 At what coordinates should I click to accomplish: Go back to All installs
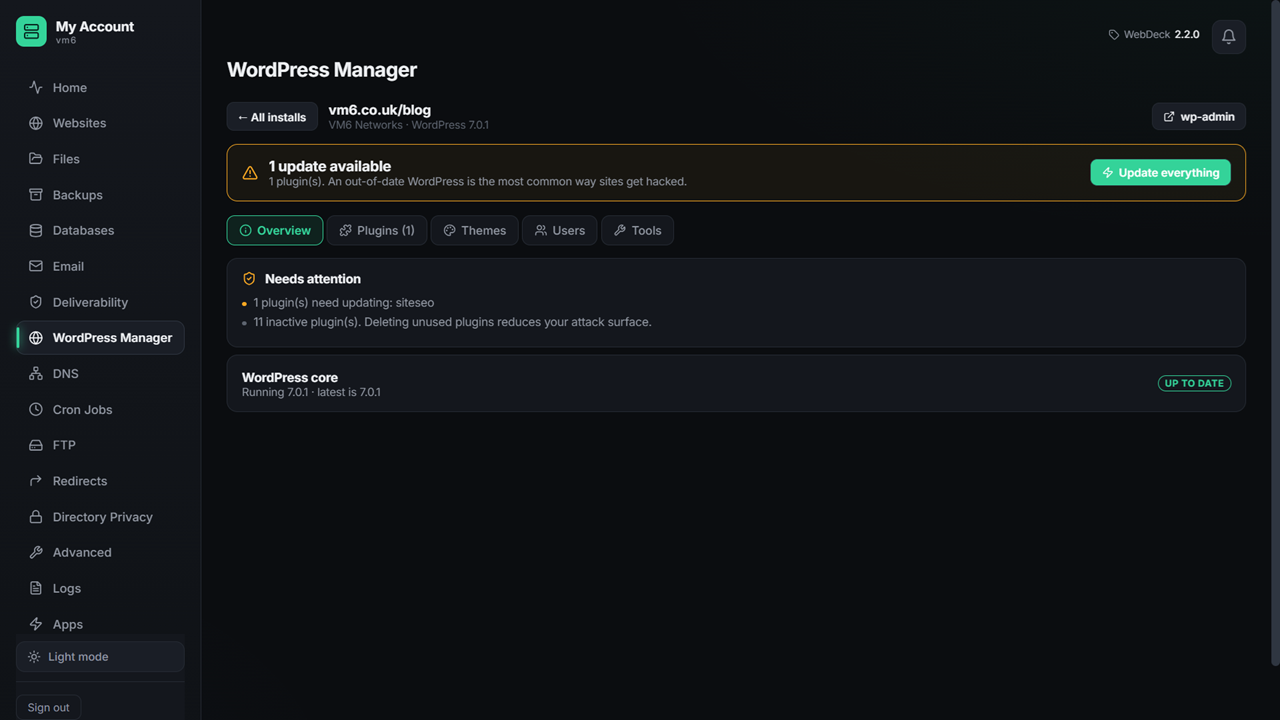272,117
